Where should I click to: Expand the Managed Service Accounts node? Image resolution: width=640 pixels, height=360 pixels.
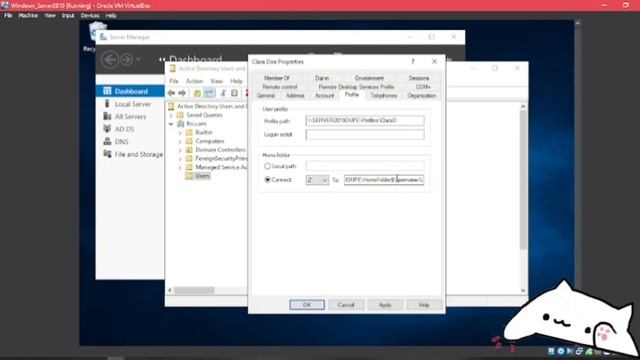pyautogui.click(x=180, y=168)
